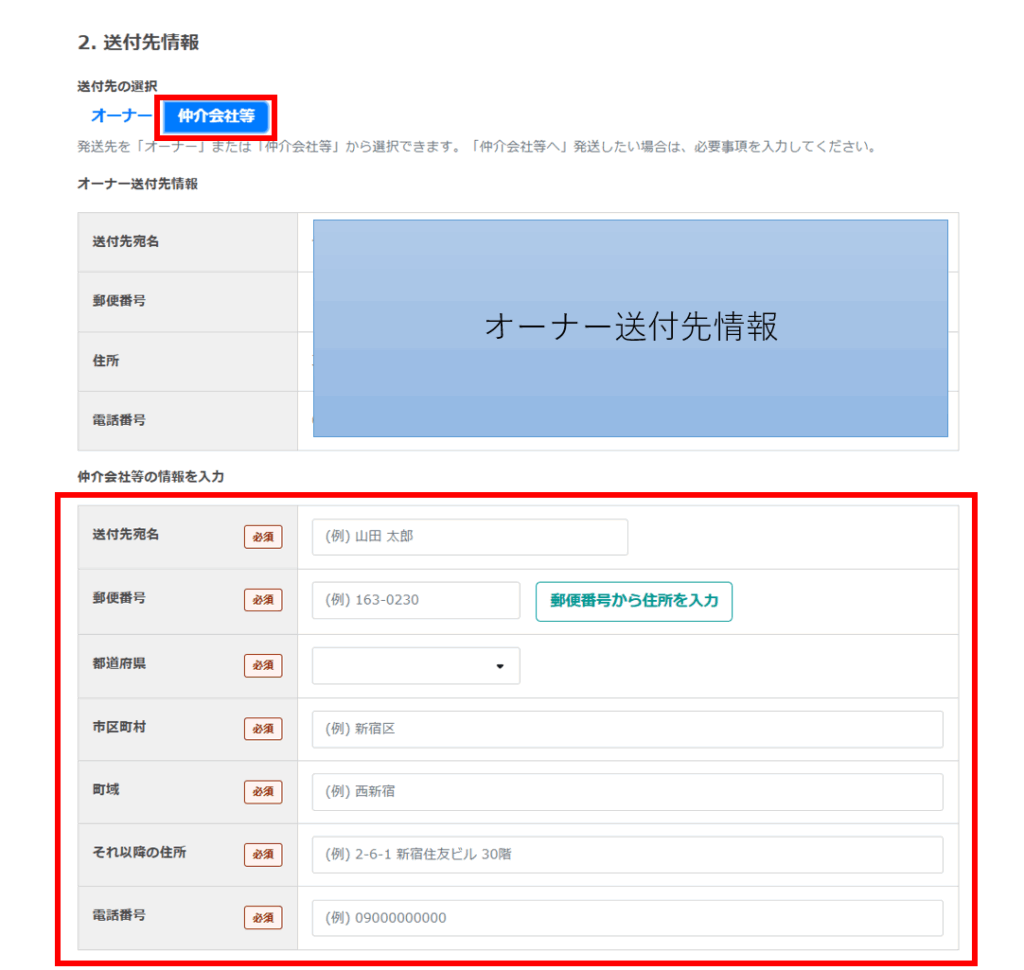
Task: Open the 都道府県 dropdown
Action: [x=416, y=666]
